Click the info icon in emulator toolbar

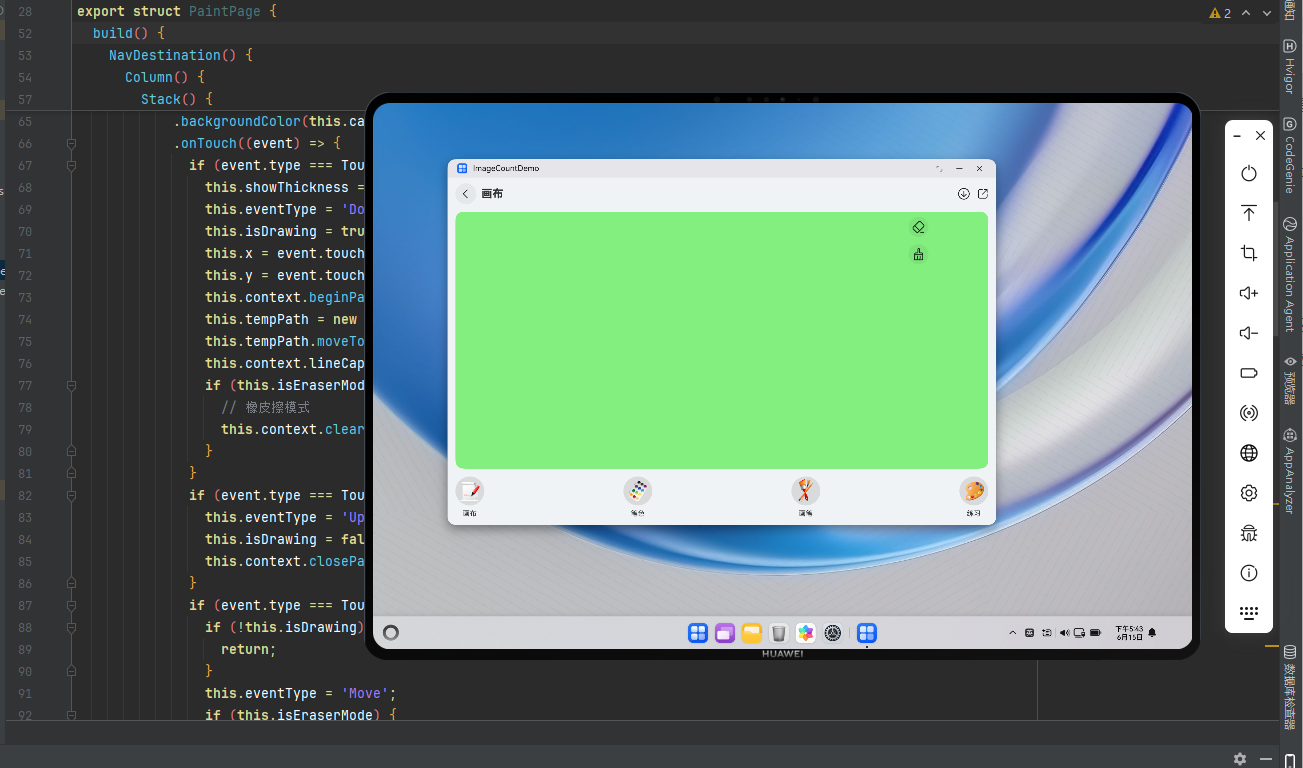1249,573
